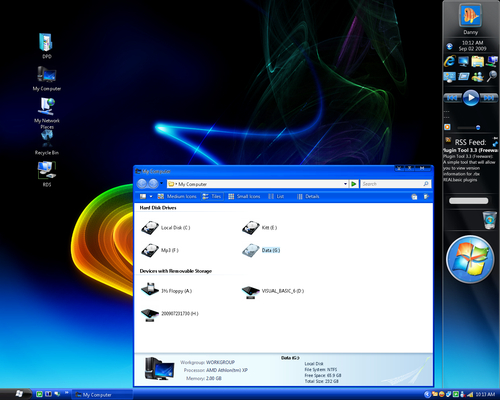The width and height of the screenshot is (500, 400).
Task: Launch Messenger from sidebar launcher
Action: 478,77
